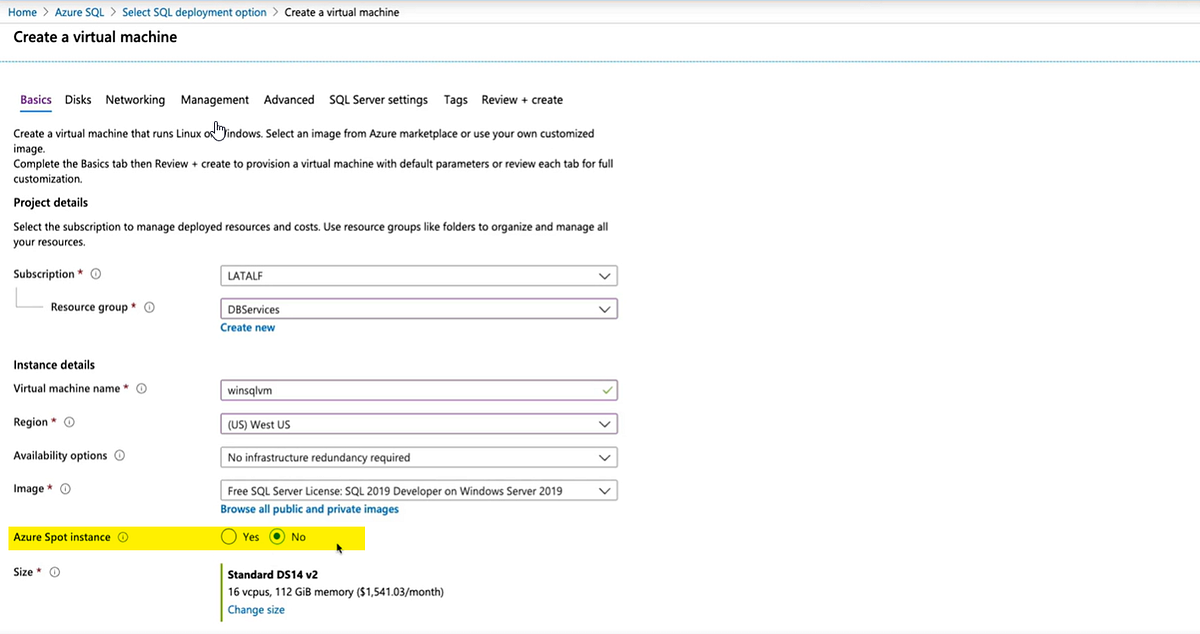
Task: Click Create new under Resource group
Action: (x=247, y=327)
